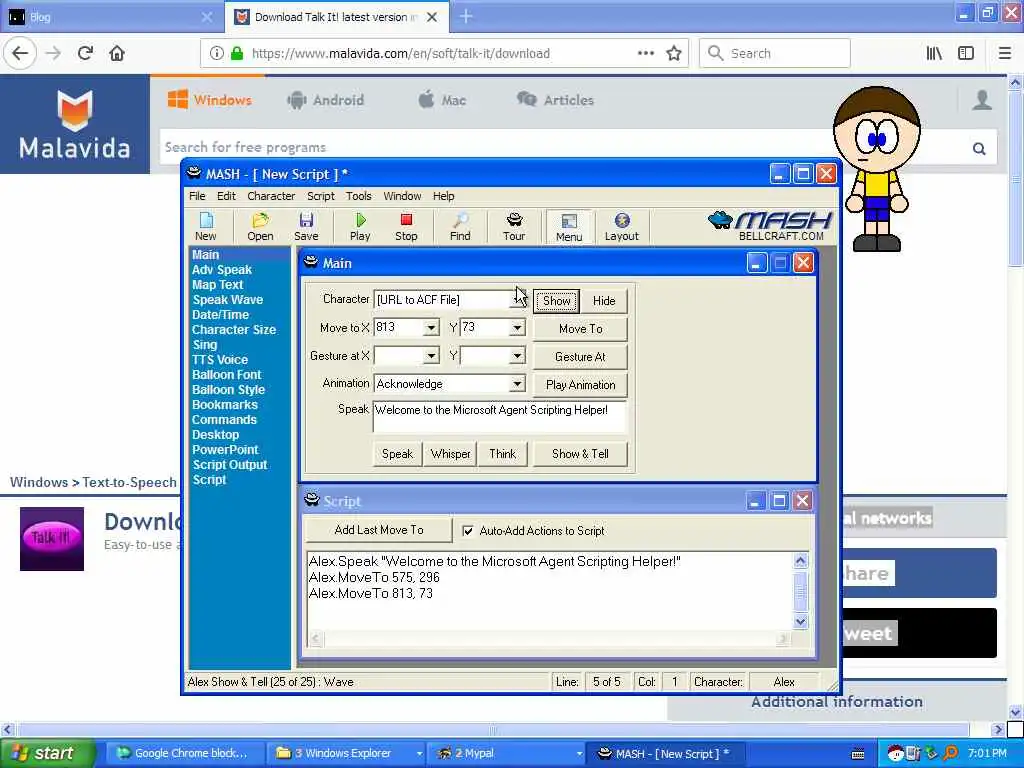
Task: Click the Show & Tell button
Action: [581, 454]
